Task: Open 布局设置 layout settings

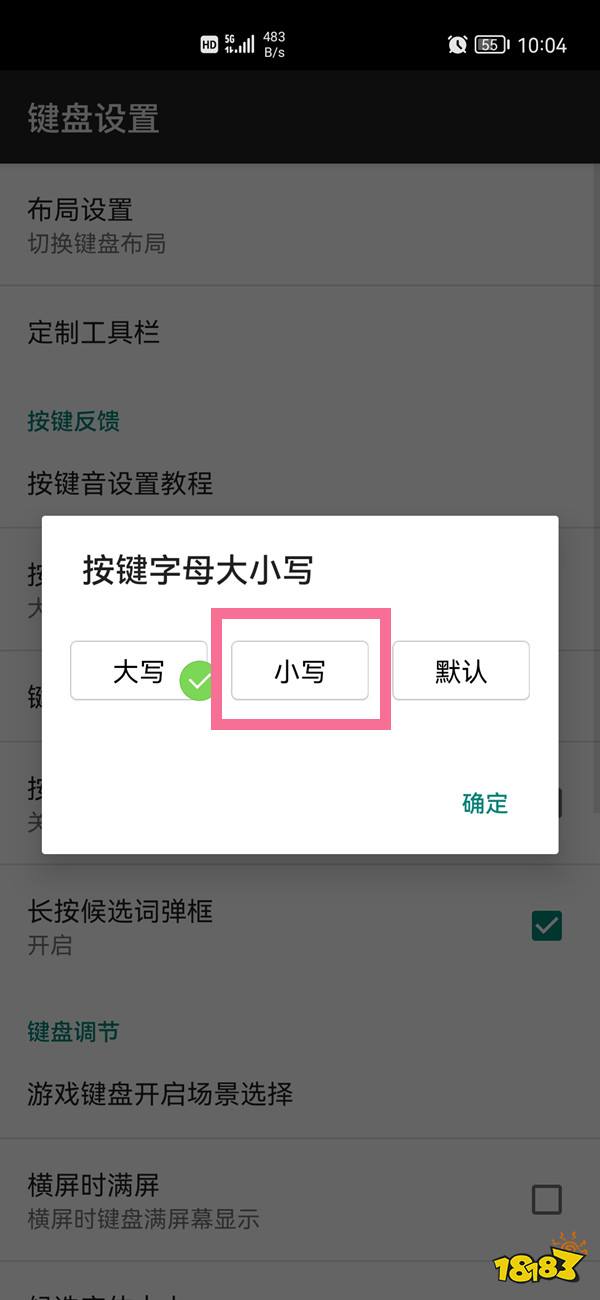Action: (300, 225)
